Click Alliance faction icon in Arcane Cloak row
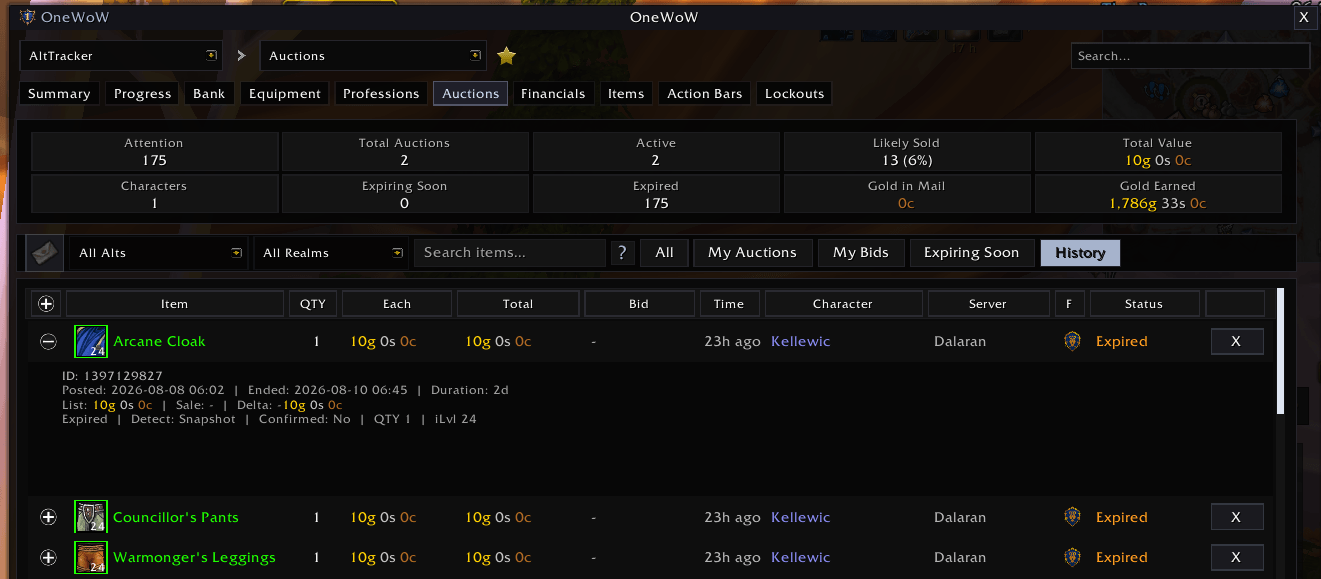Image resolution: width=1321 pixels, height=579 pixels. pyautogui.click(x=1072, y=341)
